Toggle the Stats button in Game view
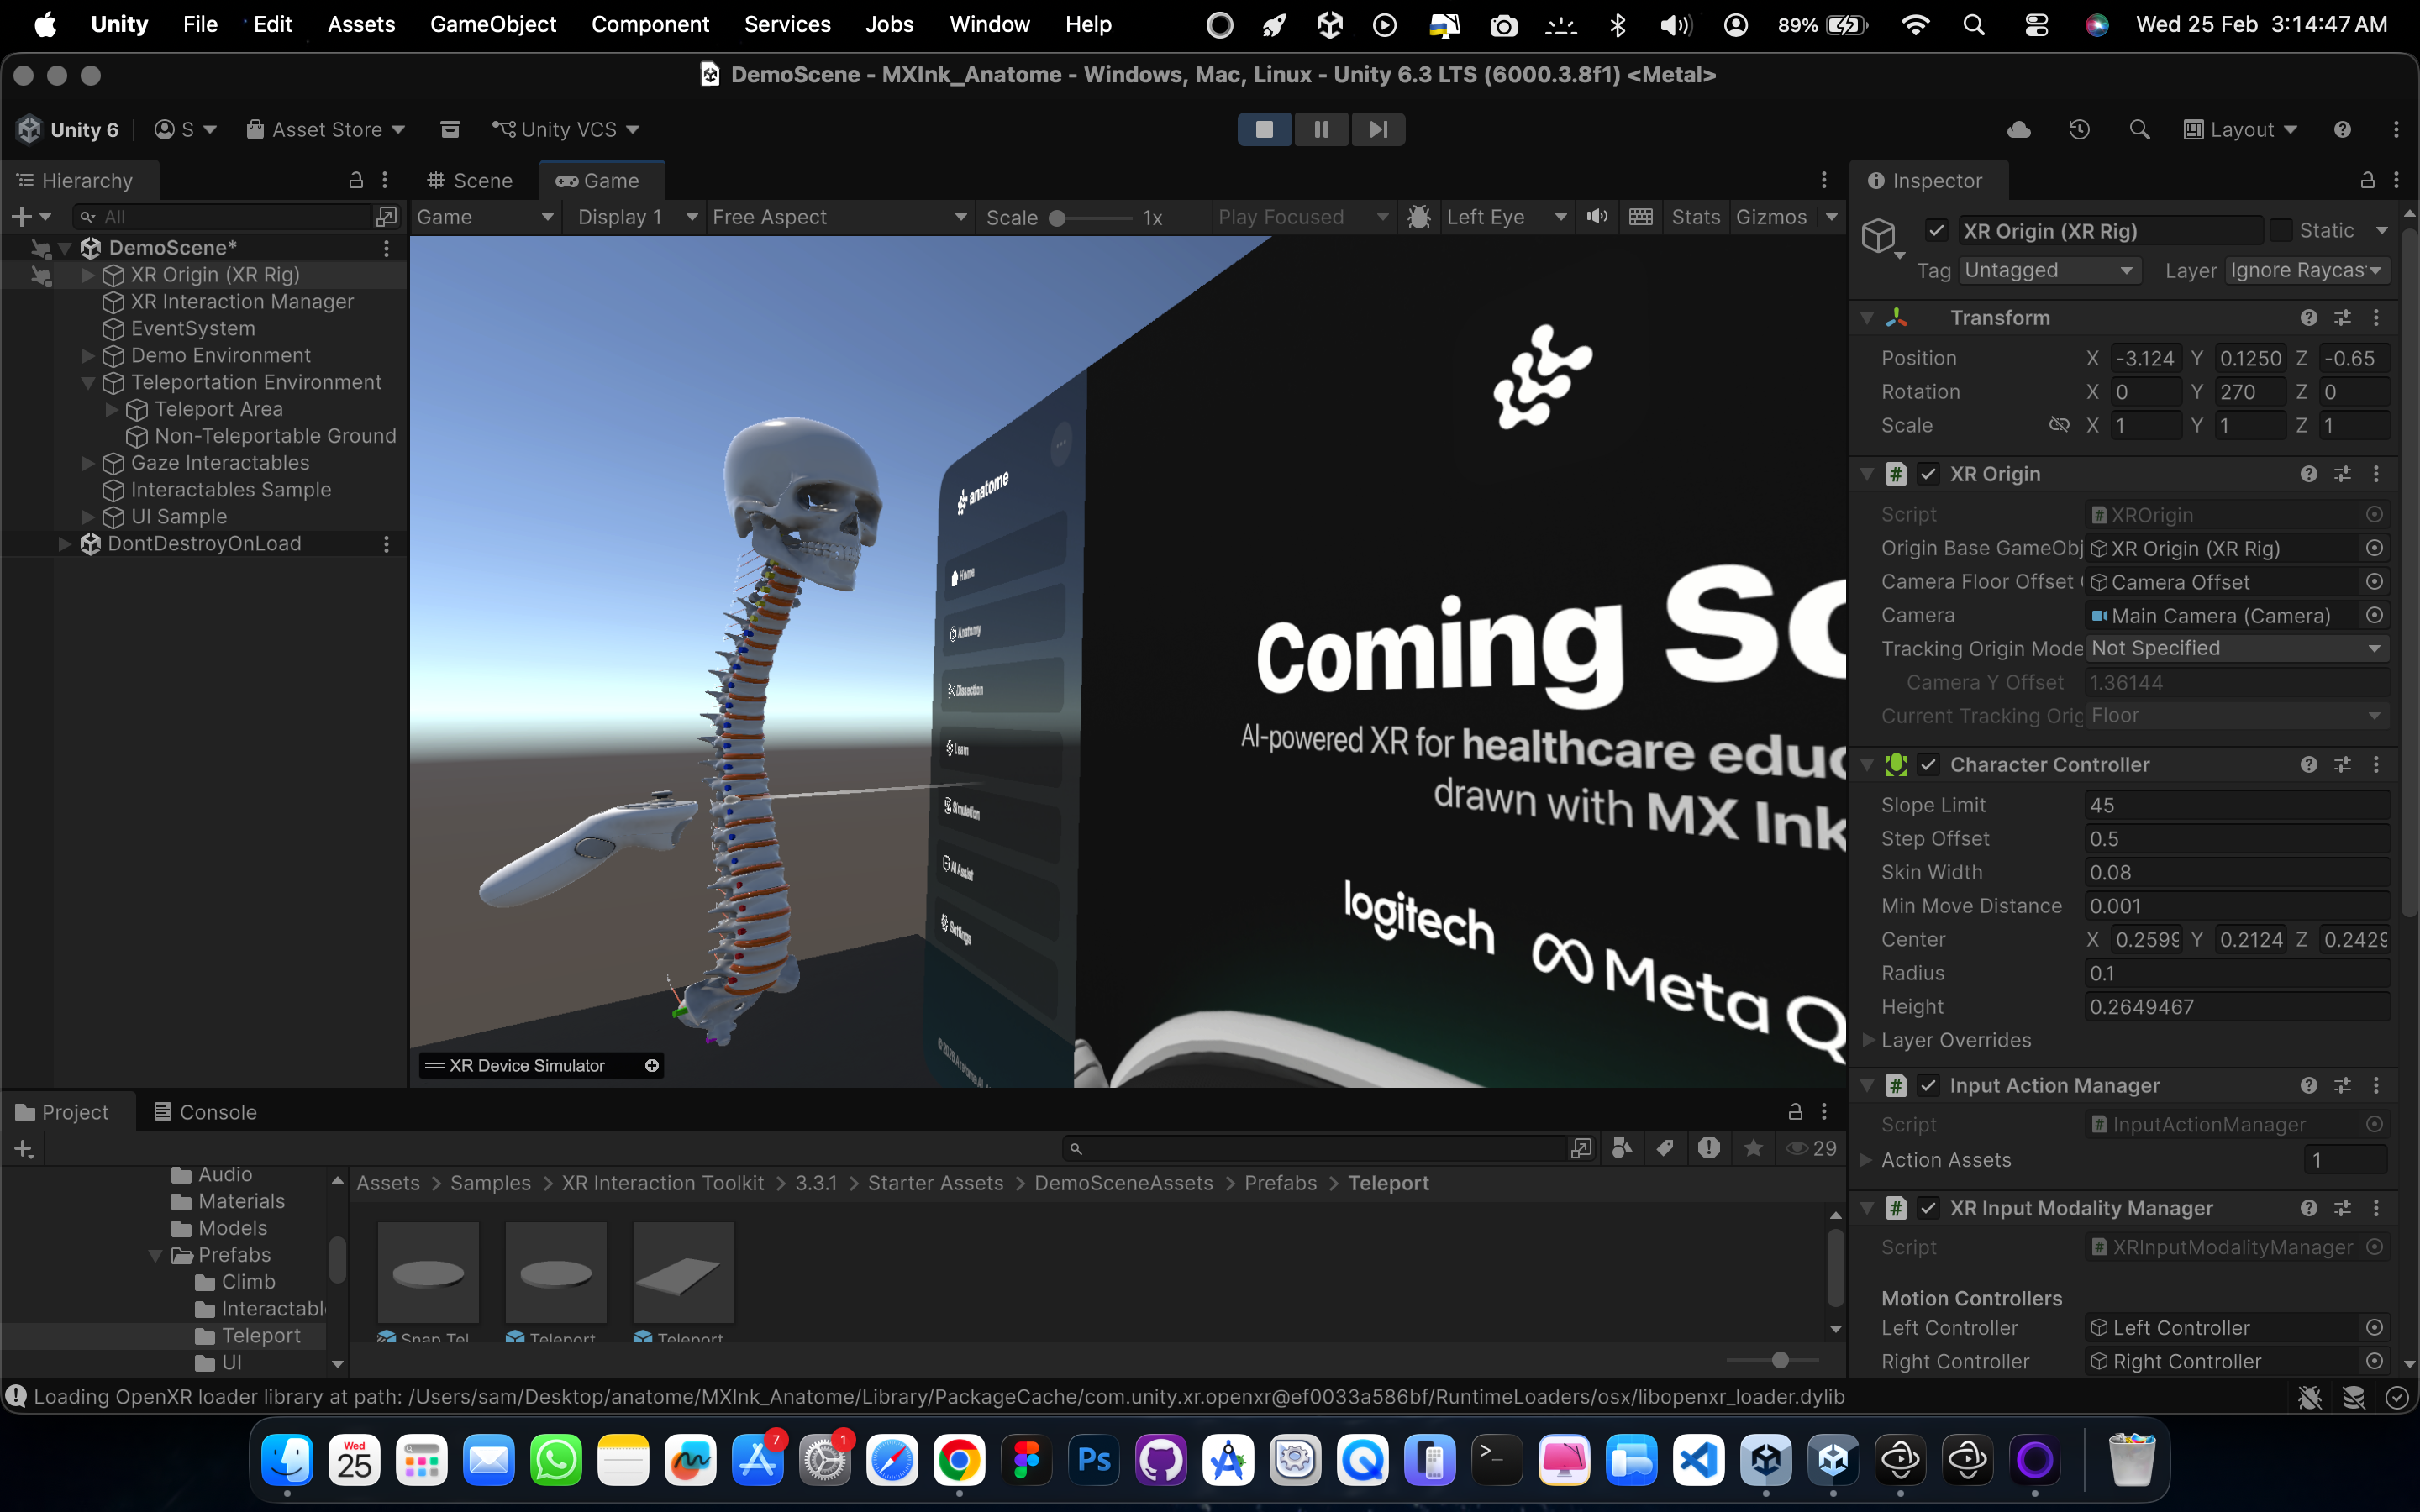 (1695, 217)
